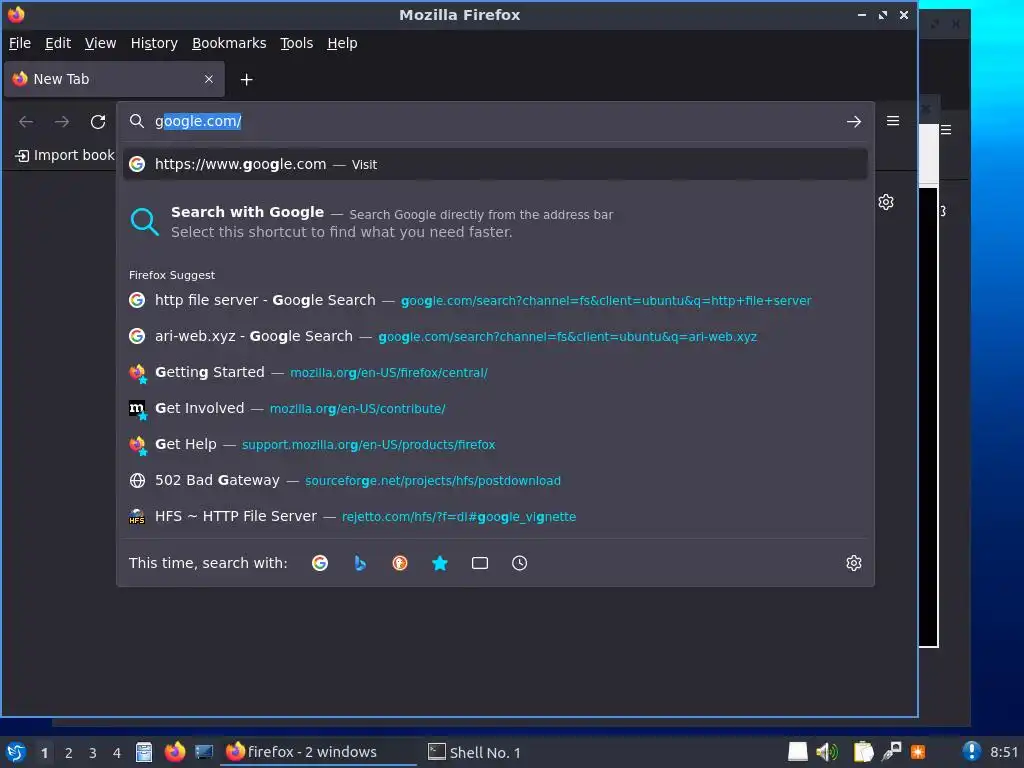
Task: Click Import bookmarks toolbar button
Action: click(65, 155)
